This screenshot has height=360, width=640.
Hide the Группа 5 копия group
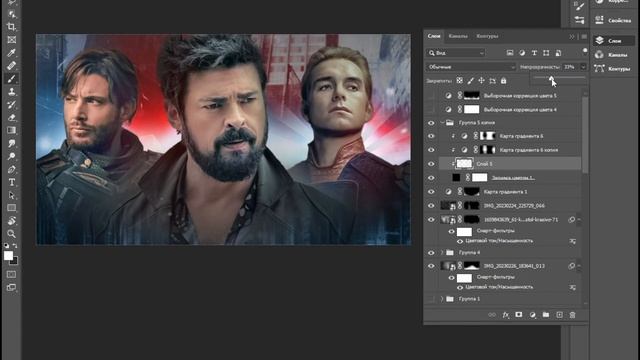[x=431, y=122]
